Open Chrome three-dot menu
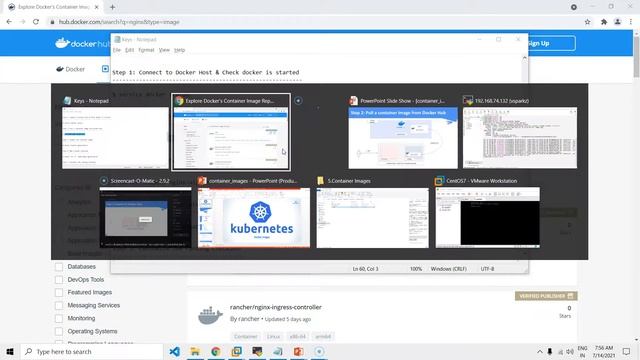 [x=631, y=22]
